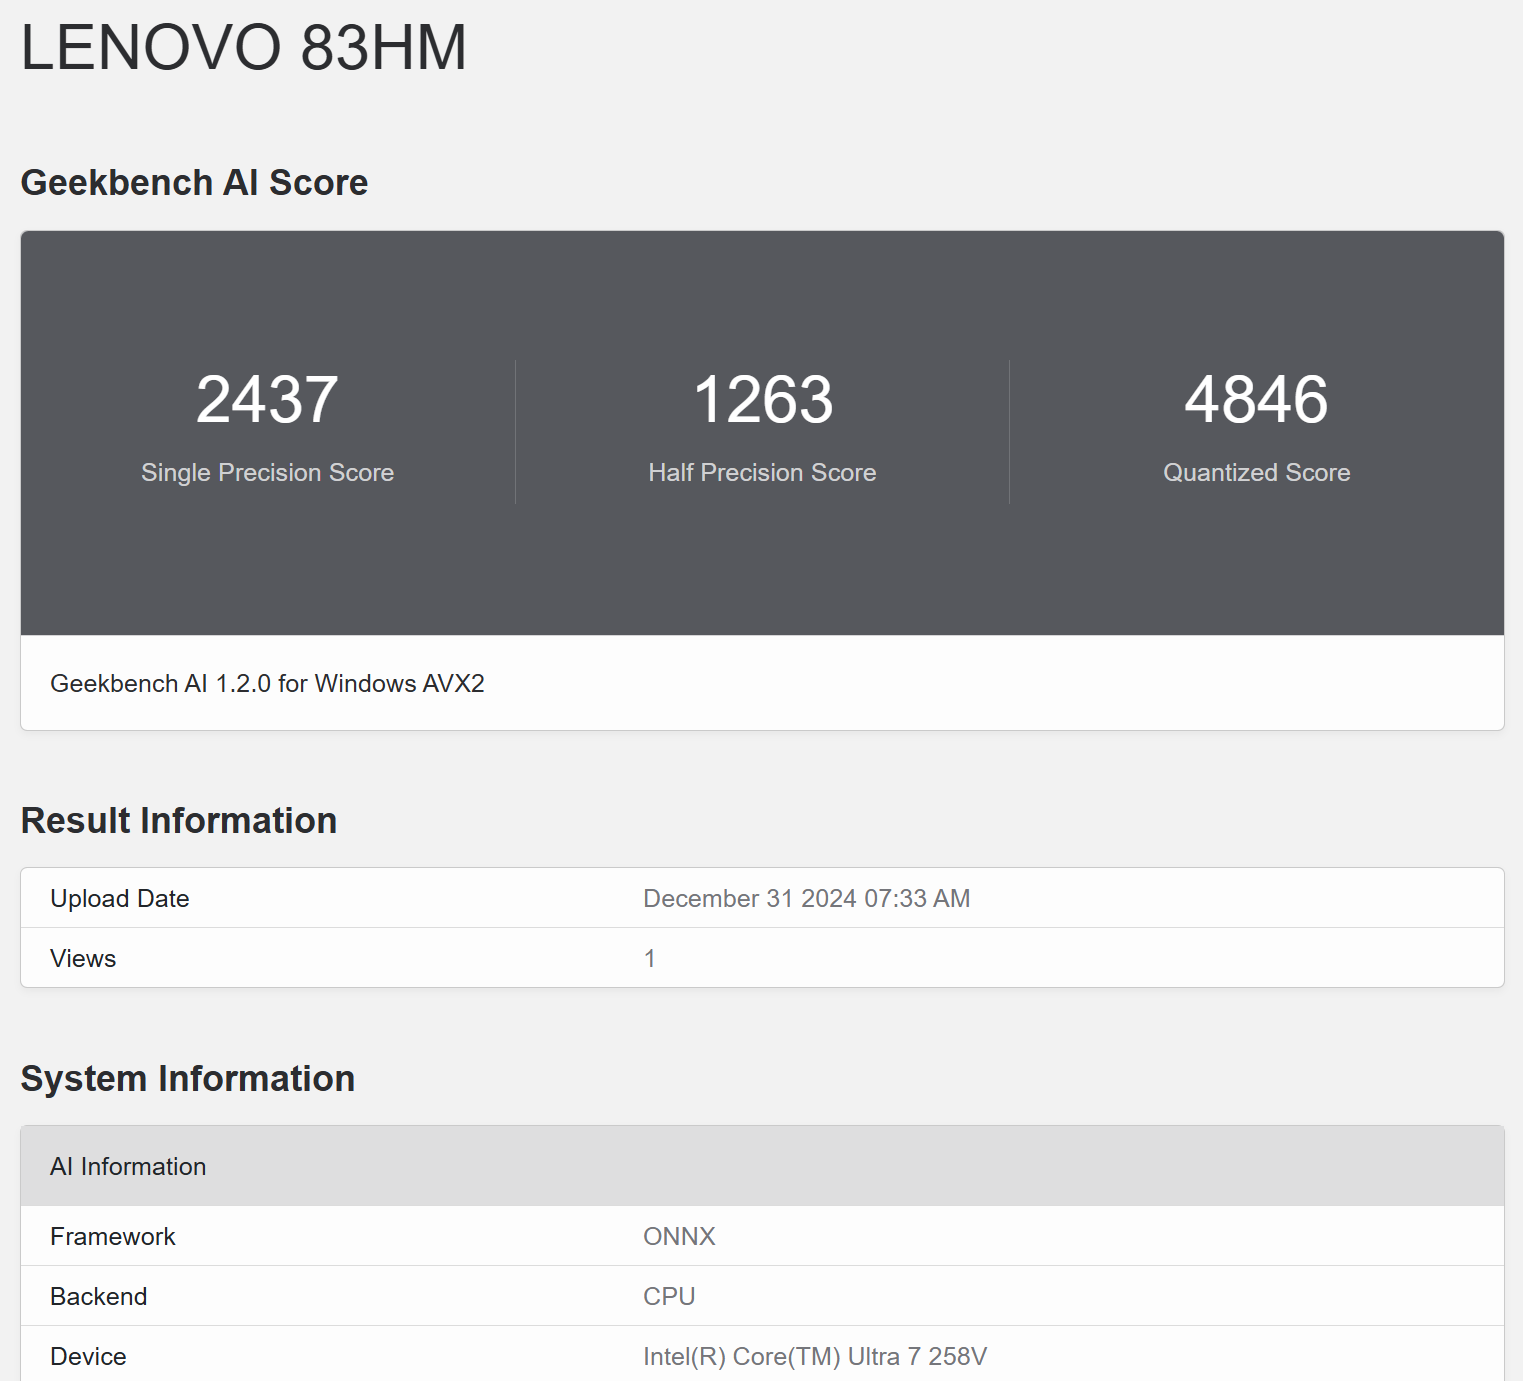
Task: Select the Quantized Score label
Action: coord(1256,472)
